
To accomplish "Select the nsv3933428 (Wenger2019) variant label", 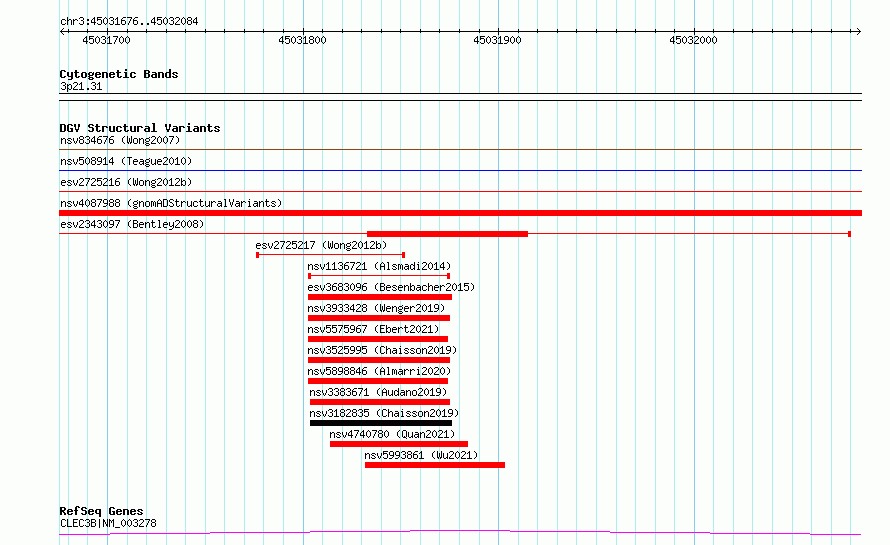I will click(376, 308).
